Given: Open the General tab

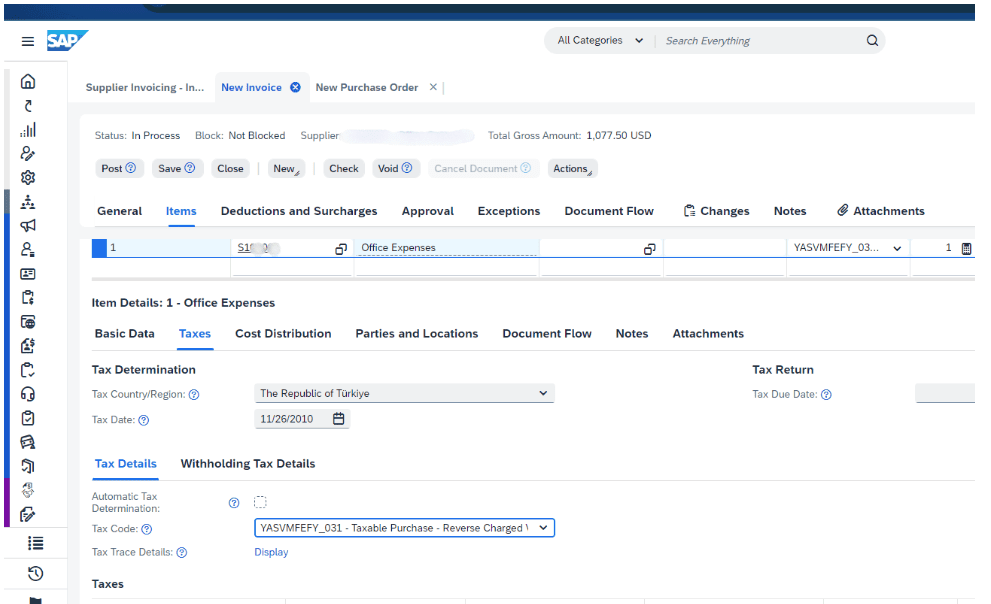Looking at the screenshot, I should point(119,211).
